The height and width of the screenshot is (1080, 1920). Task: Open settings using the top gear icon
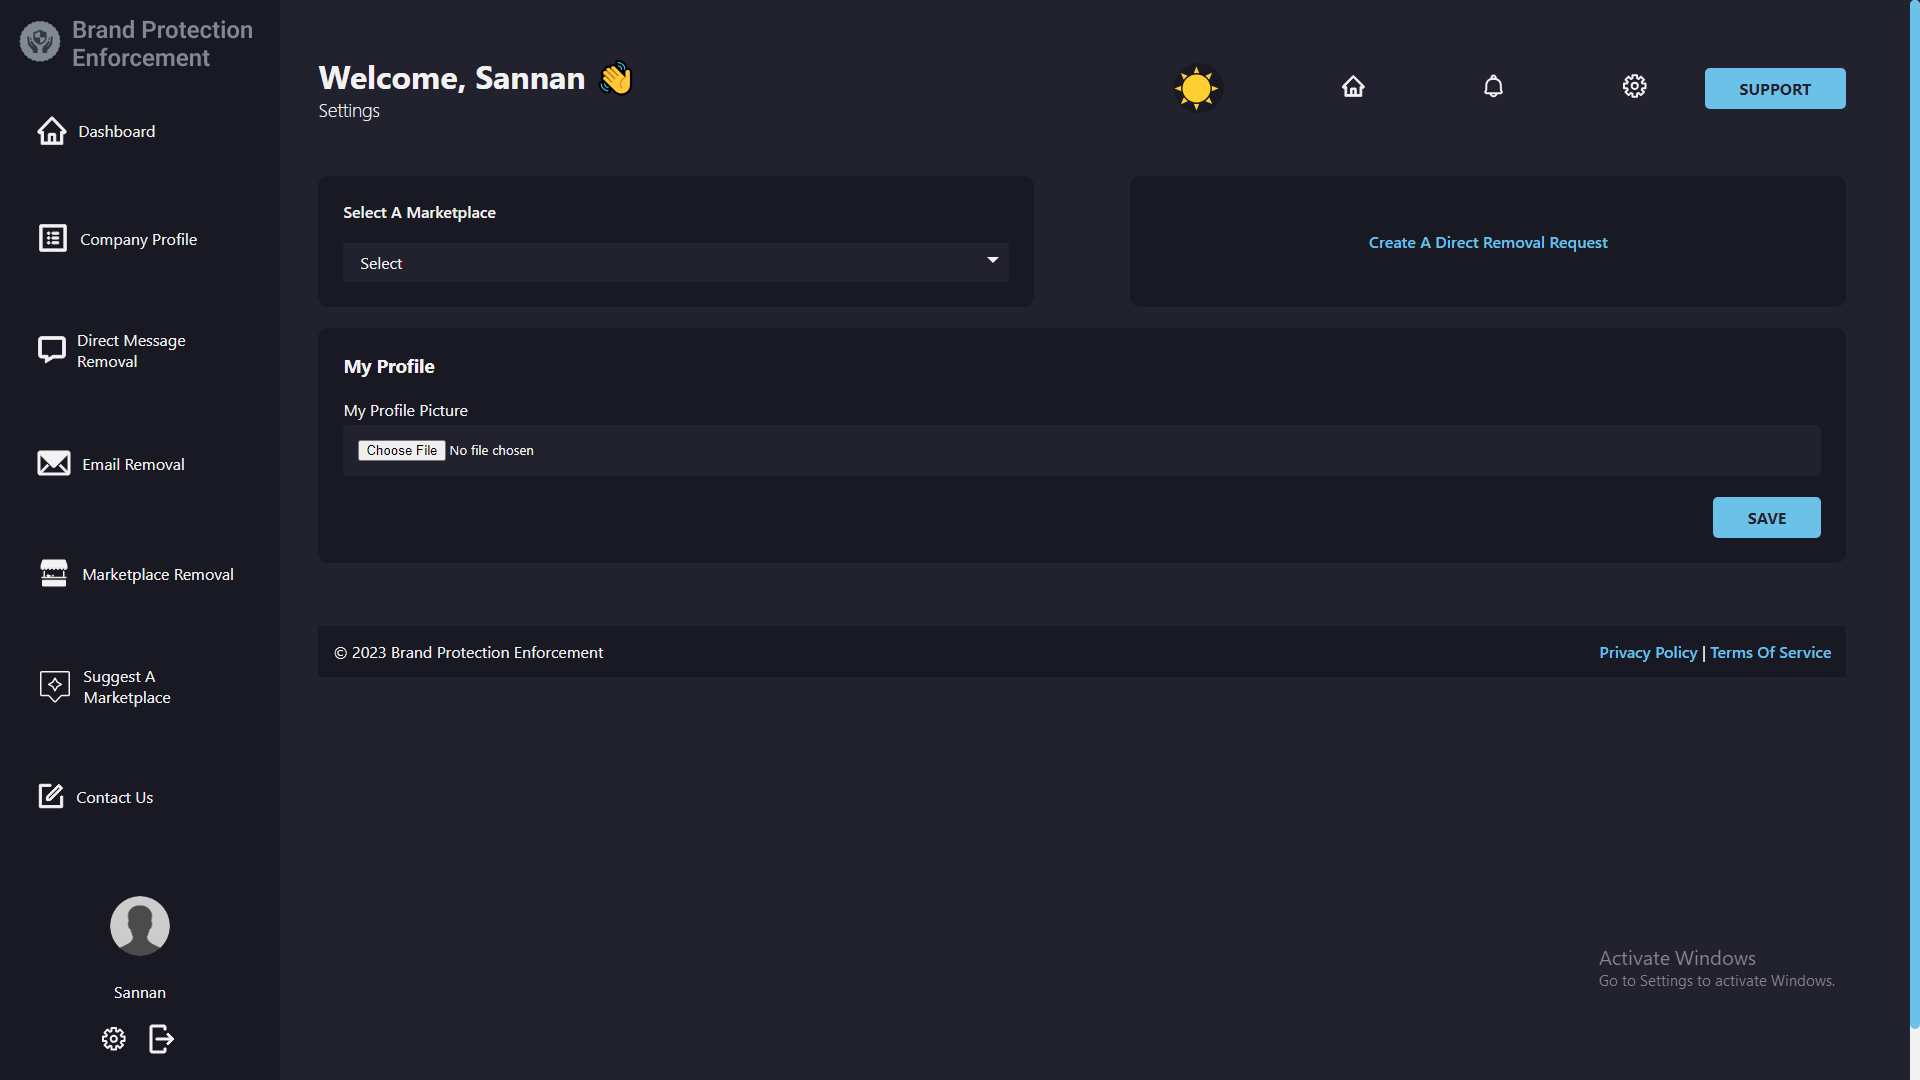click(1634, 86)
